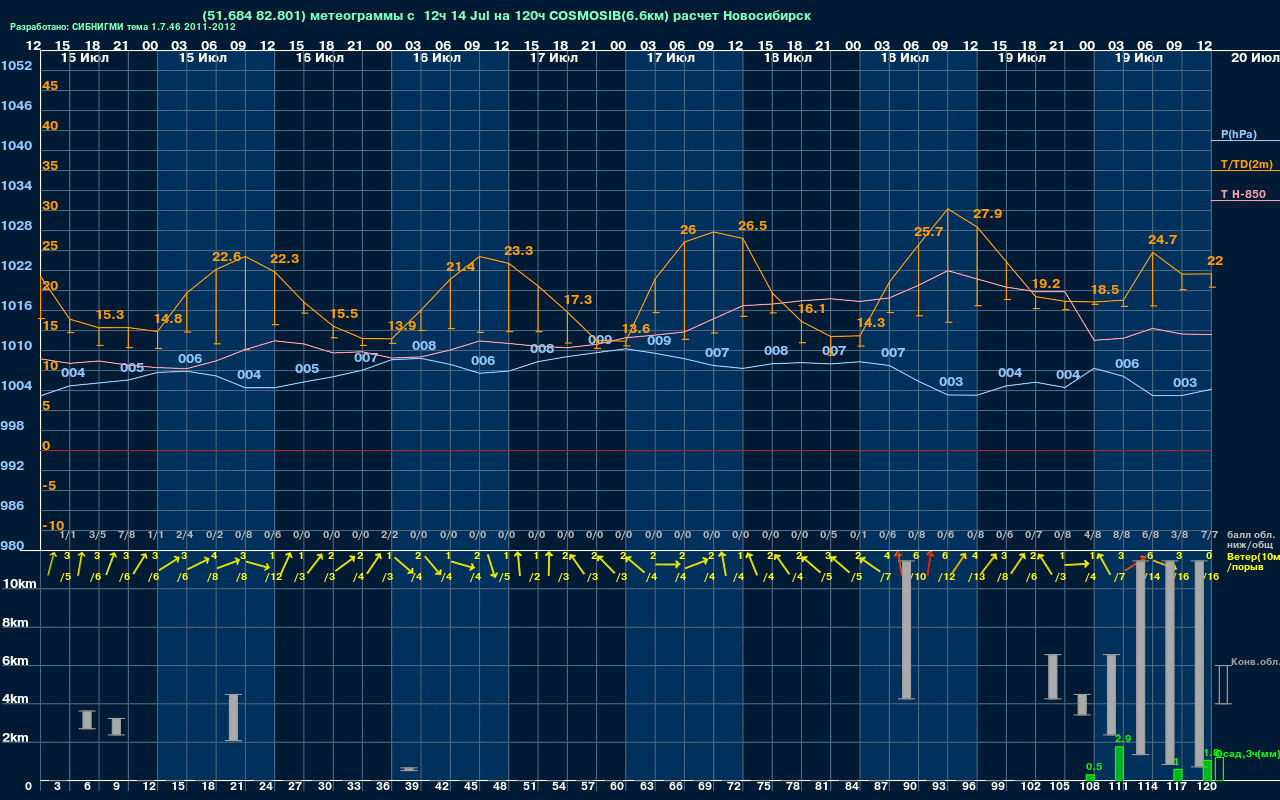The height and width of the screenshot is (800, 1280).
Task: Click the 1052 pressure axis label
Action: [x=16, y=66]
